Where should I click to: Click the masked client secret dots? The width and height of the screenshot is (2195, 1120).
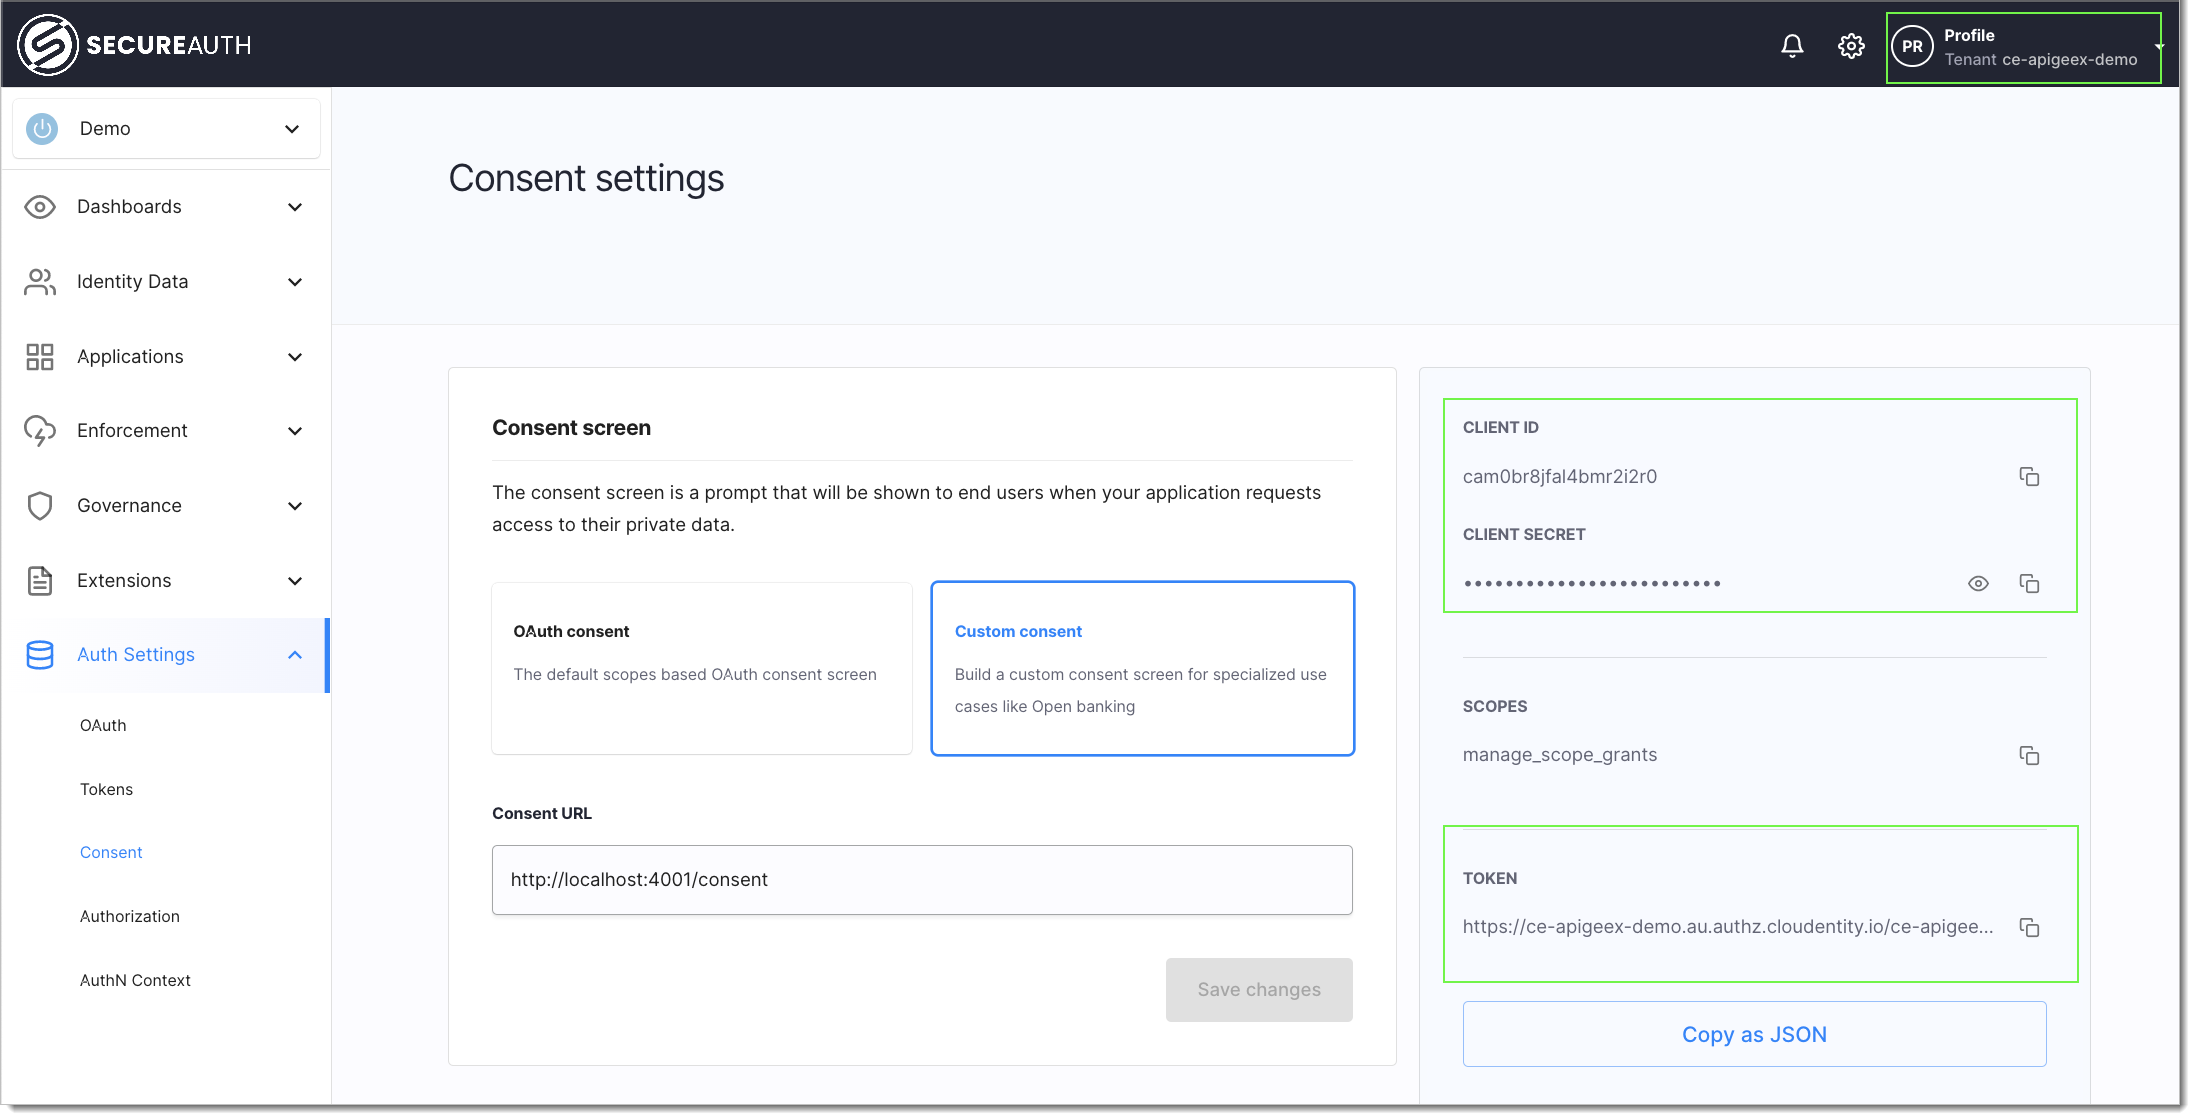click(x=1592, y=584)
